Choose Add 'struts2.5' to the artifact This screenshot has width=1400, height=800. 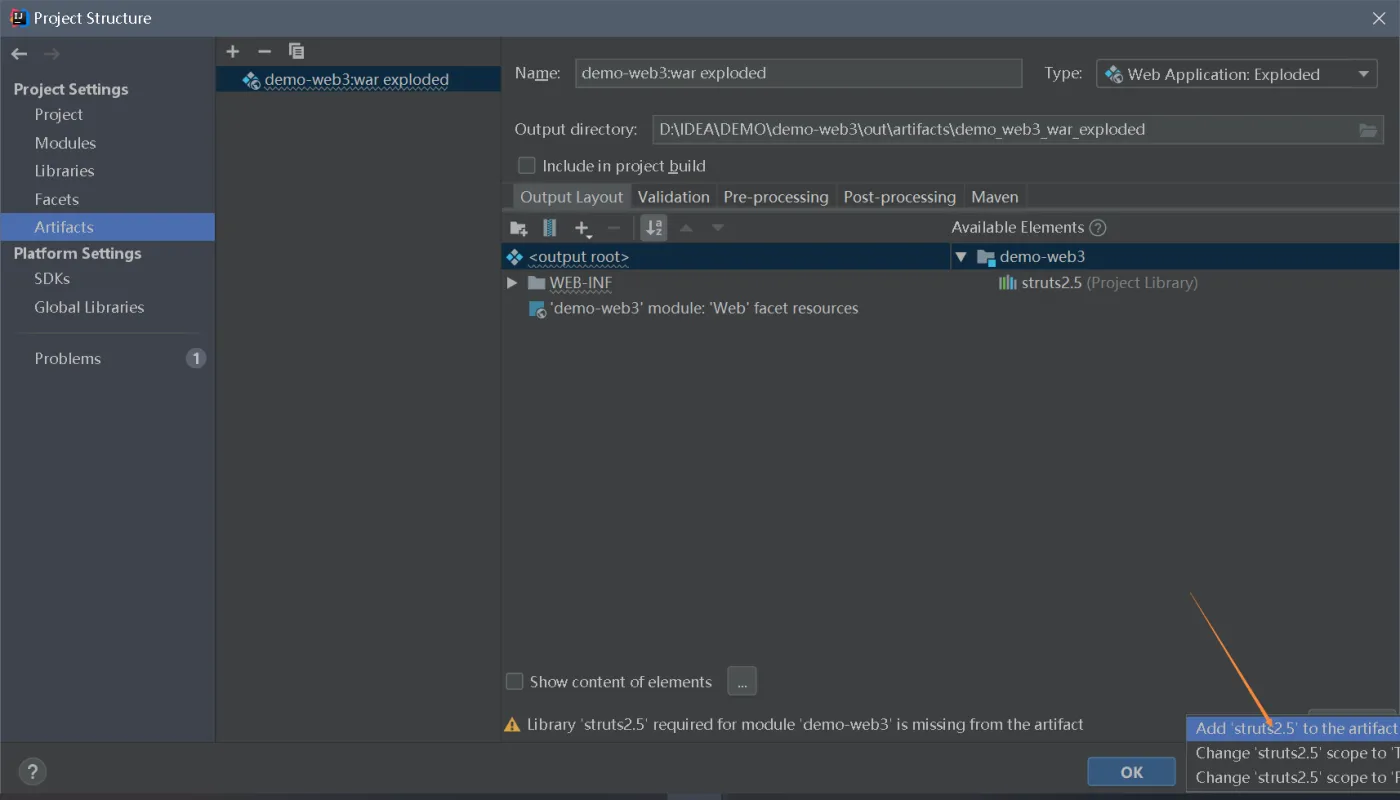[x=1293, y=728]
